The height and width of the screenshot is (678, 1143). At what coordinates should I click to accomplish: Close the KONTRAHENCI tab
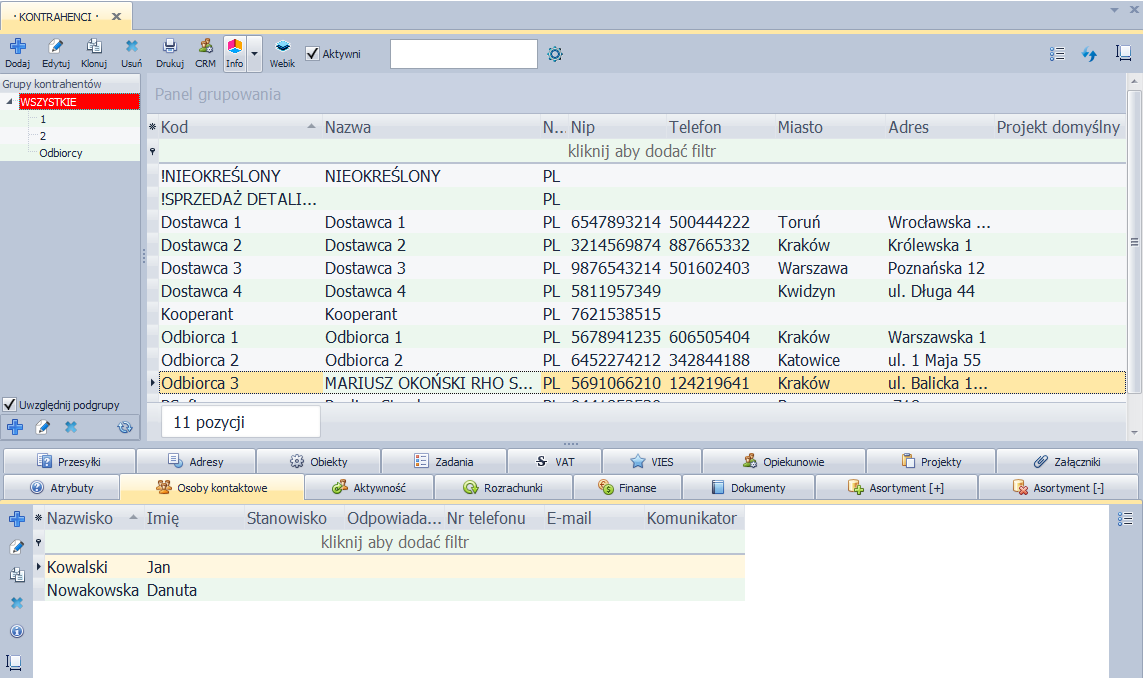point(117,17)
